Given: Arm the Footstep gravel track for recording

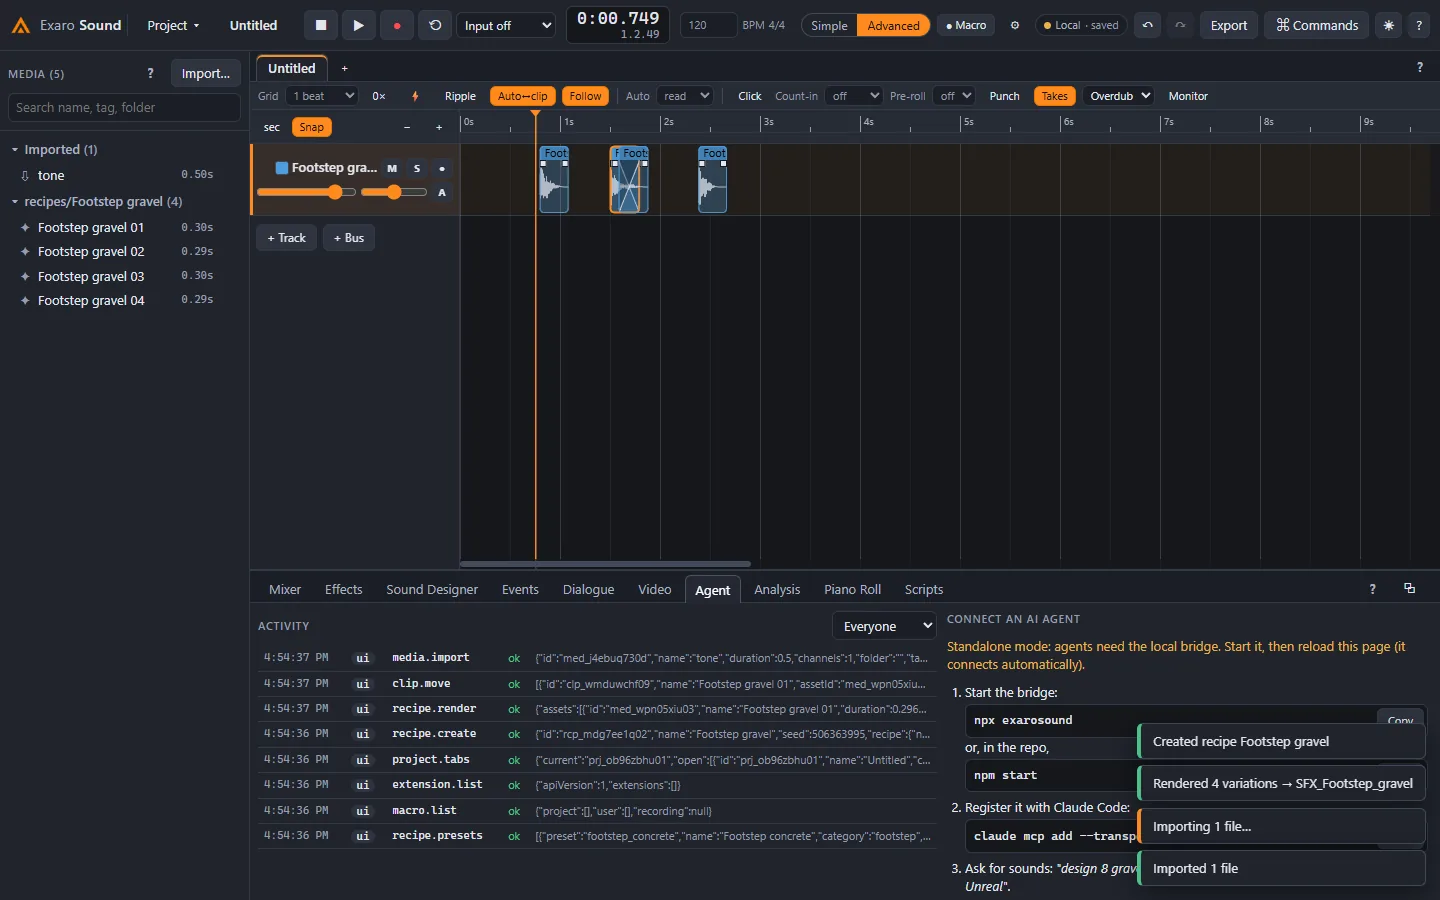Looking at the screenshot, I should tap(442, 168).
